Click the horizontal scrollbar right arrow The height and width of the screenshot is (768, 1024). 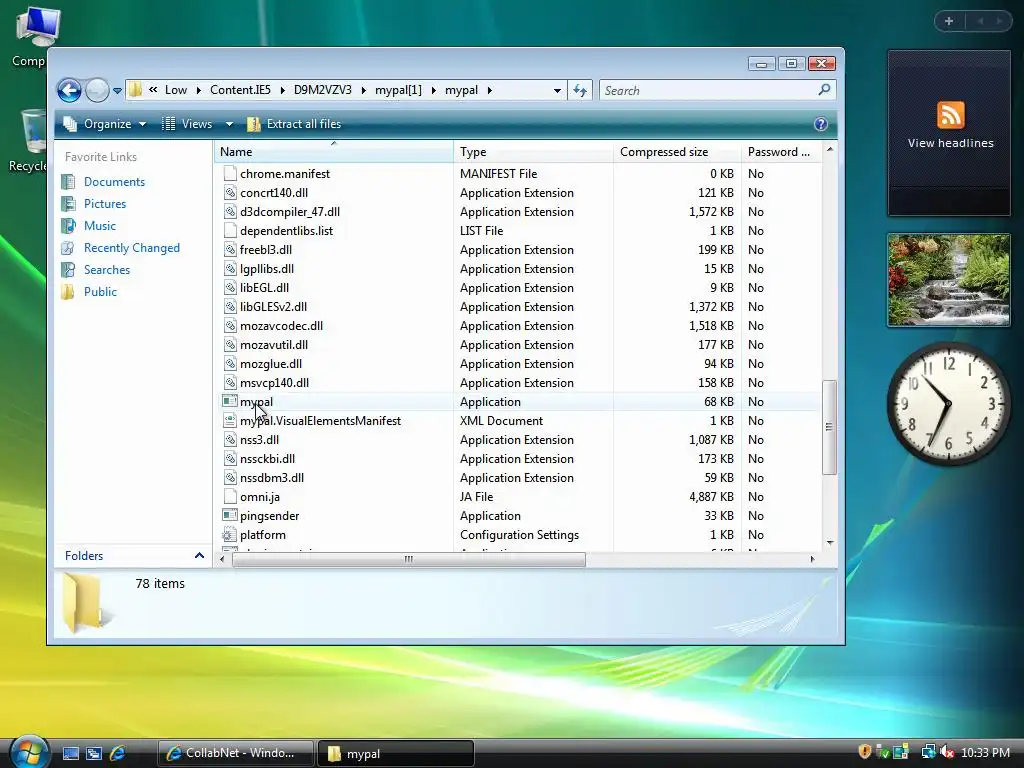[812, 559]
